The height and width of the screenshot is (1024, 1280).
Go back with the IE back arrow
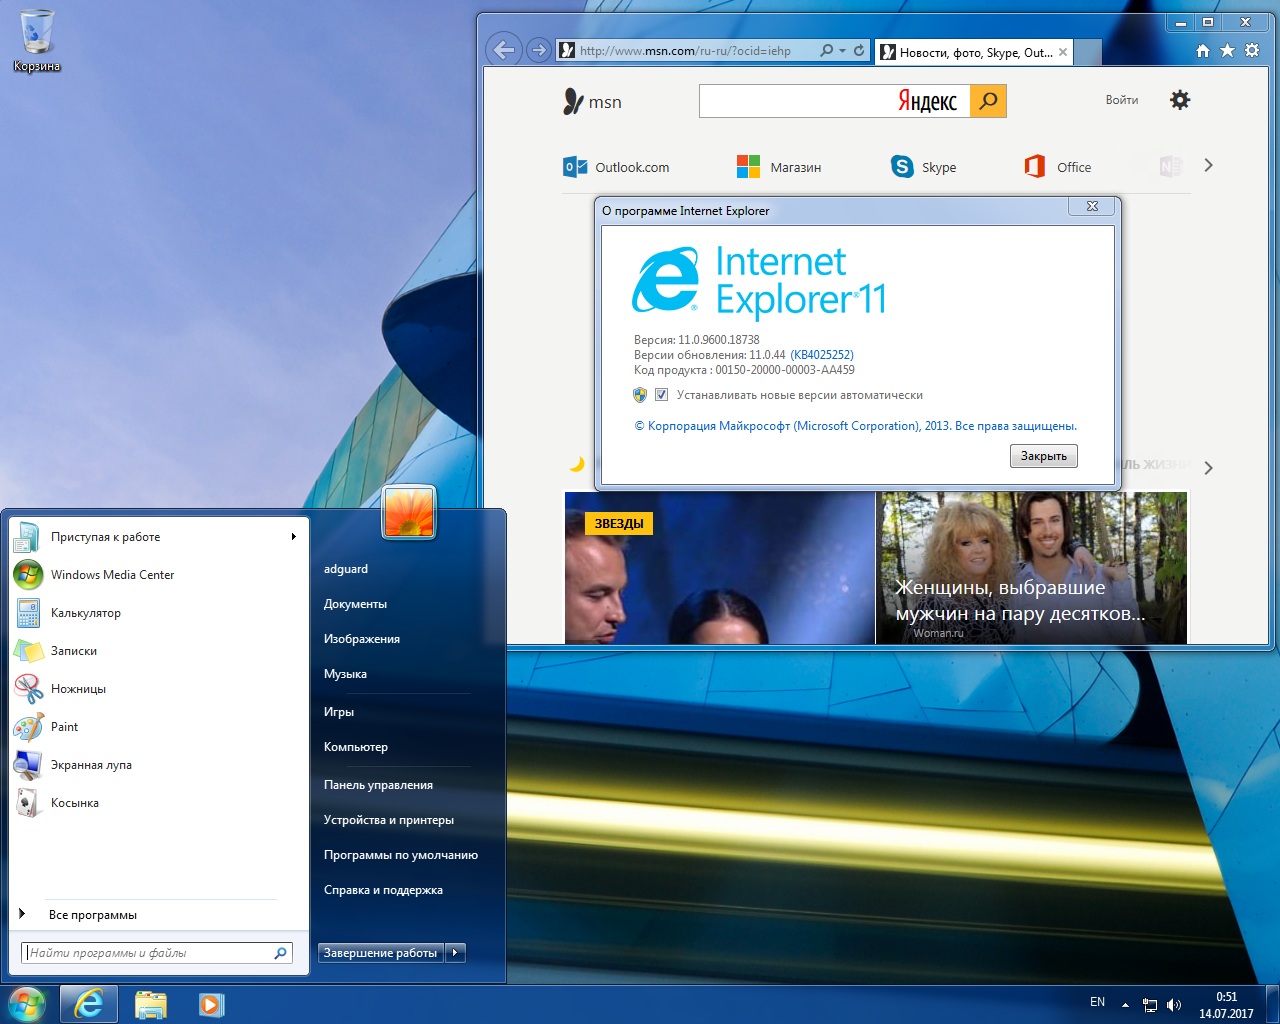point(505,49)
